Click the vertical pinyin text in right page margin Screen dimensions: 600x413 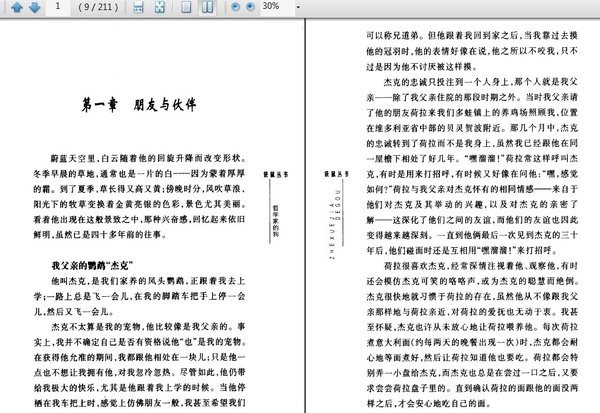point(333,224)
